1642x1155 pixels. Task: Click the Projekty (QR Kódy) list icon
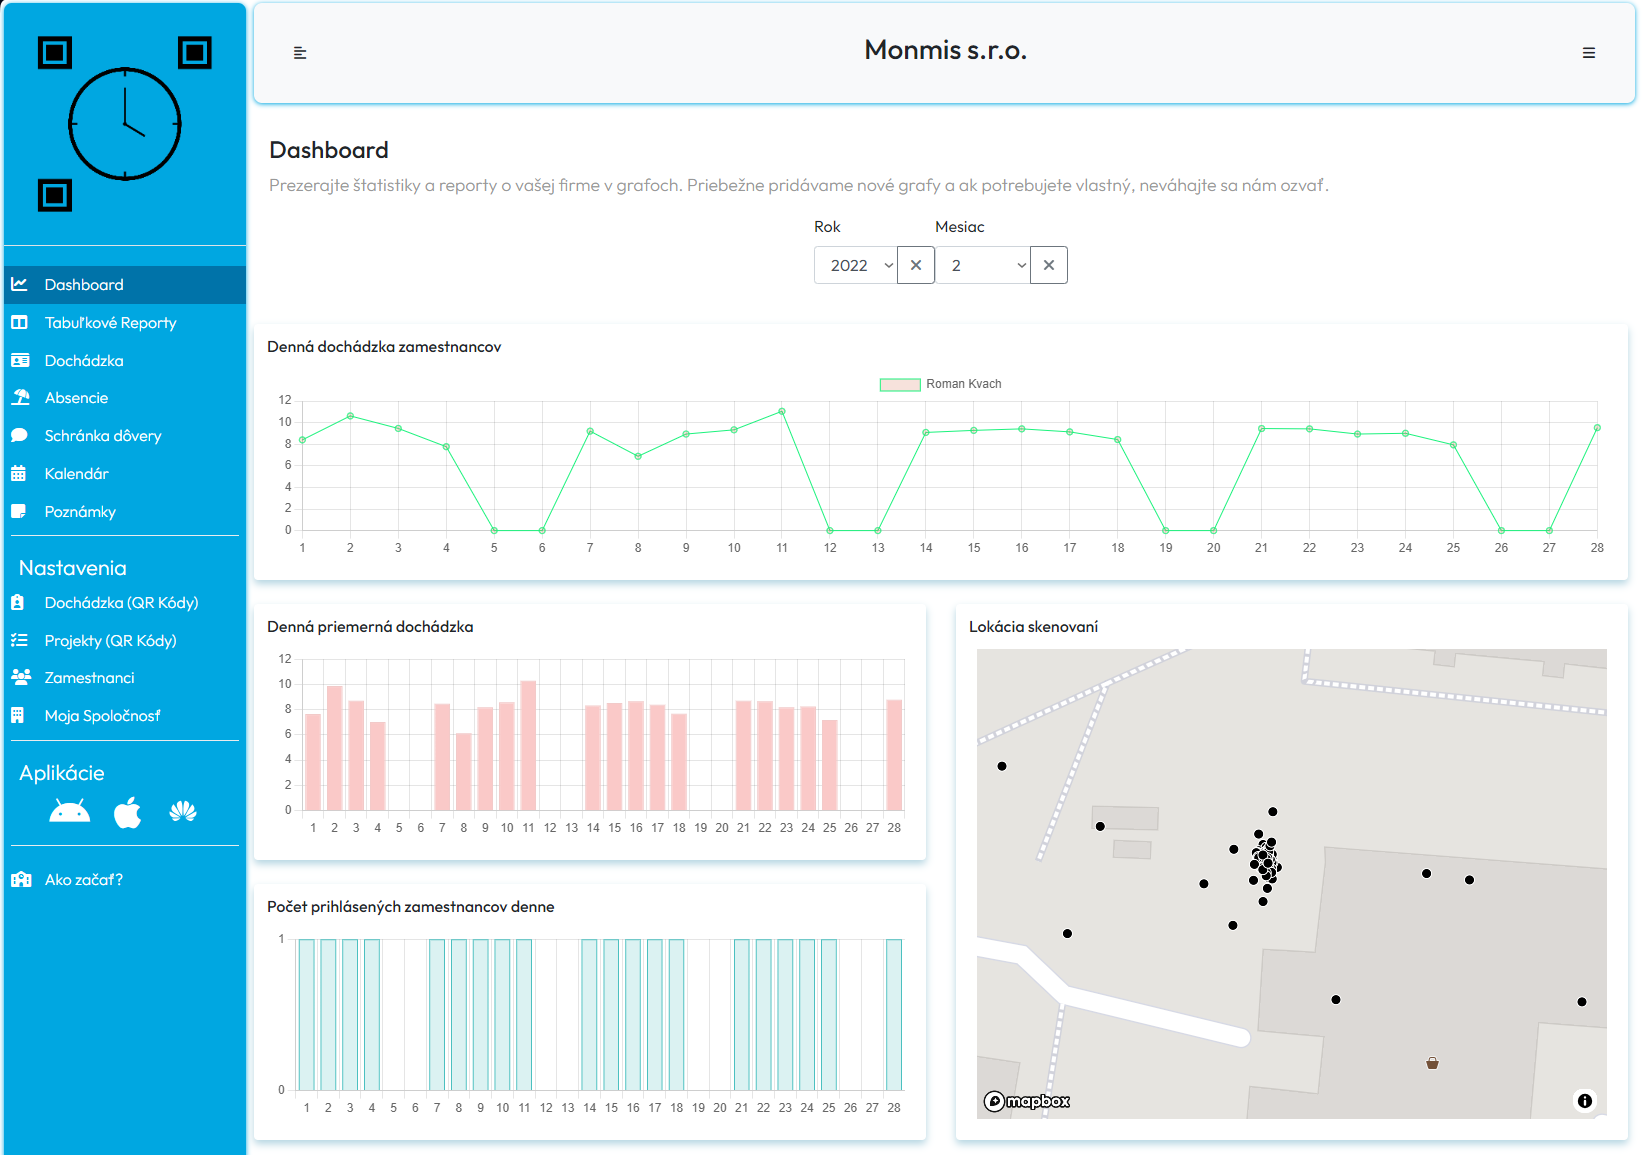click(x=19, y=641)
